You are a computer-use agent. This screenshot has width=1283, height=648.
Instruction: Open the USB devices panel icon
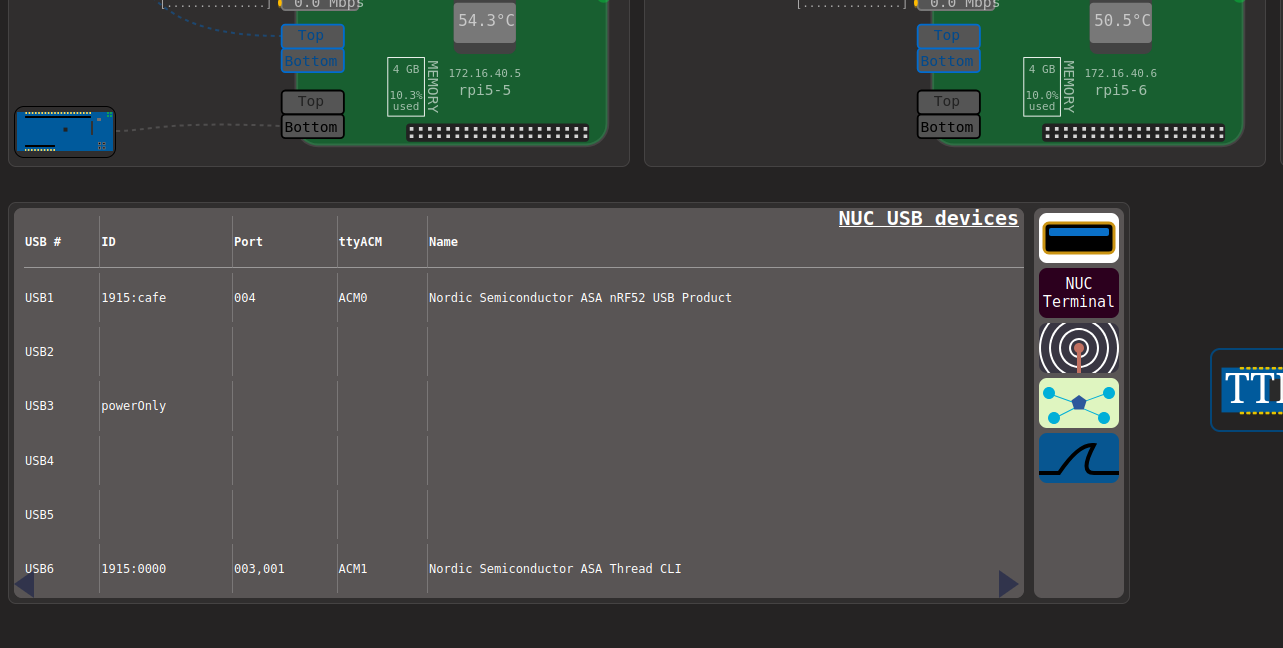(x=1078, y=238)
